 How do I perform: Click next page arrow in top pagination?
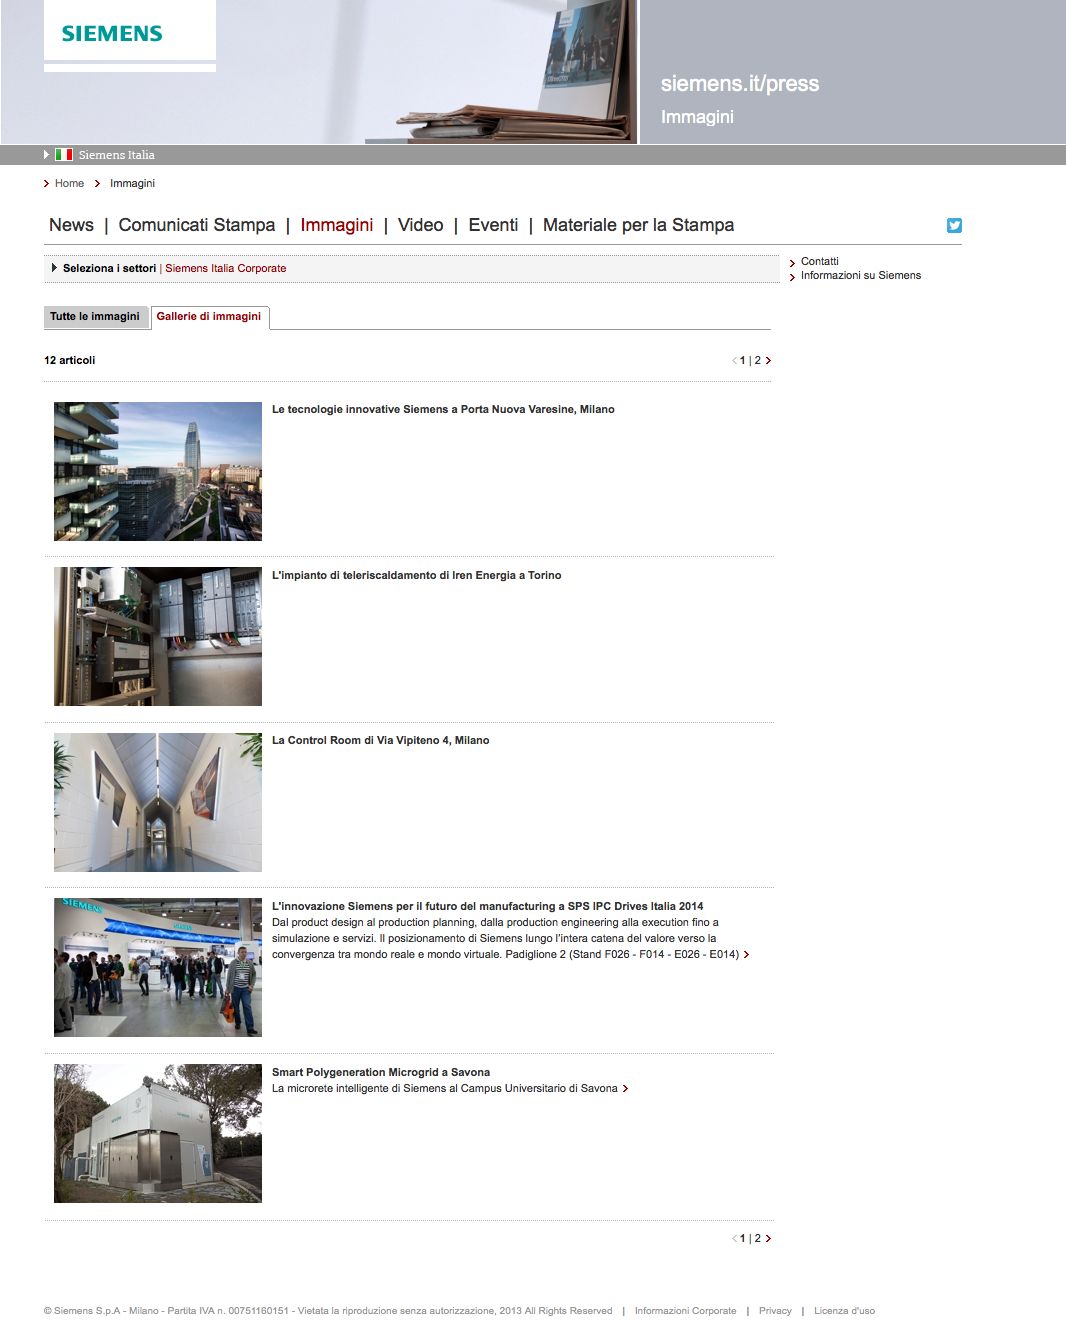coord(768,361)
